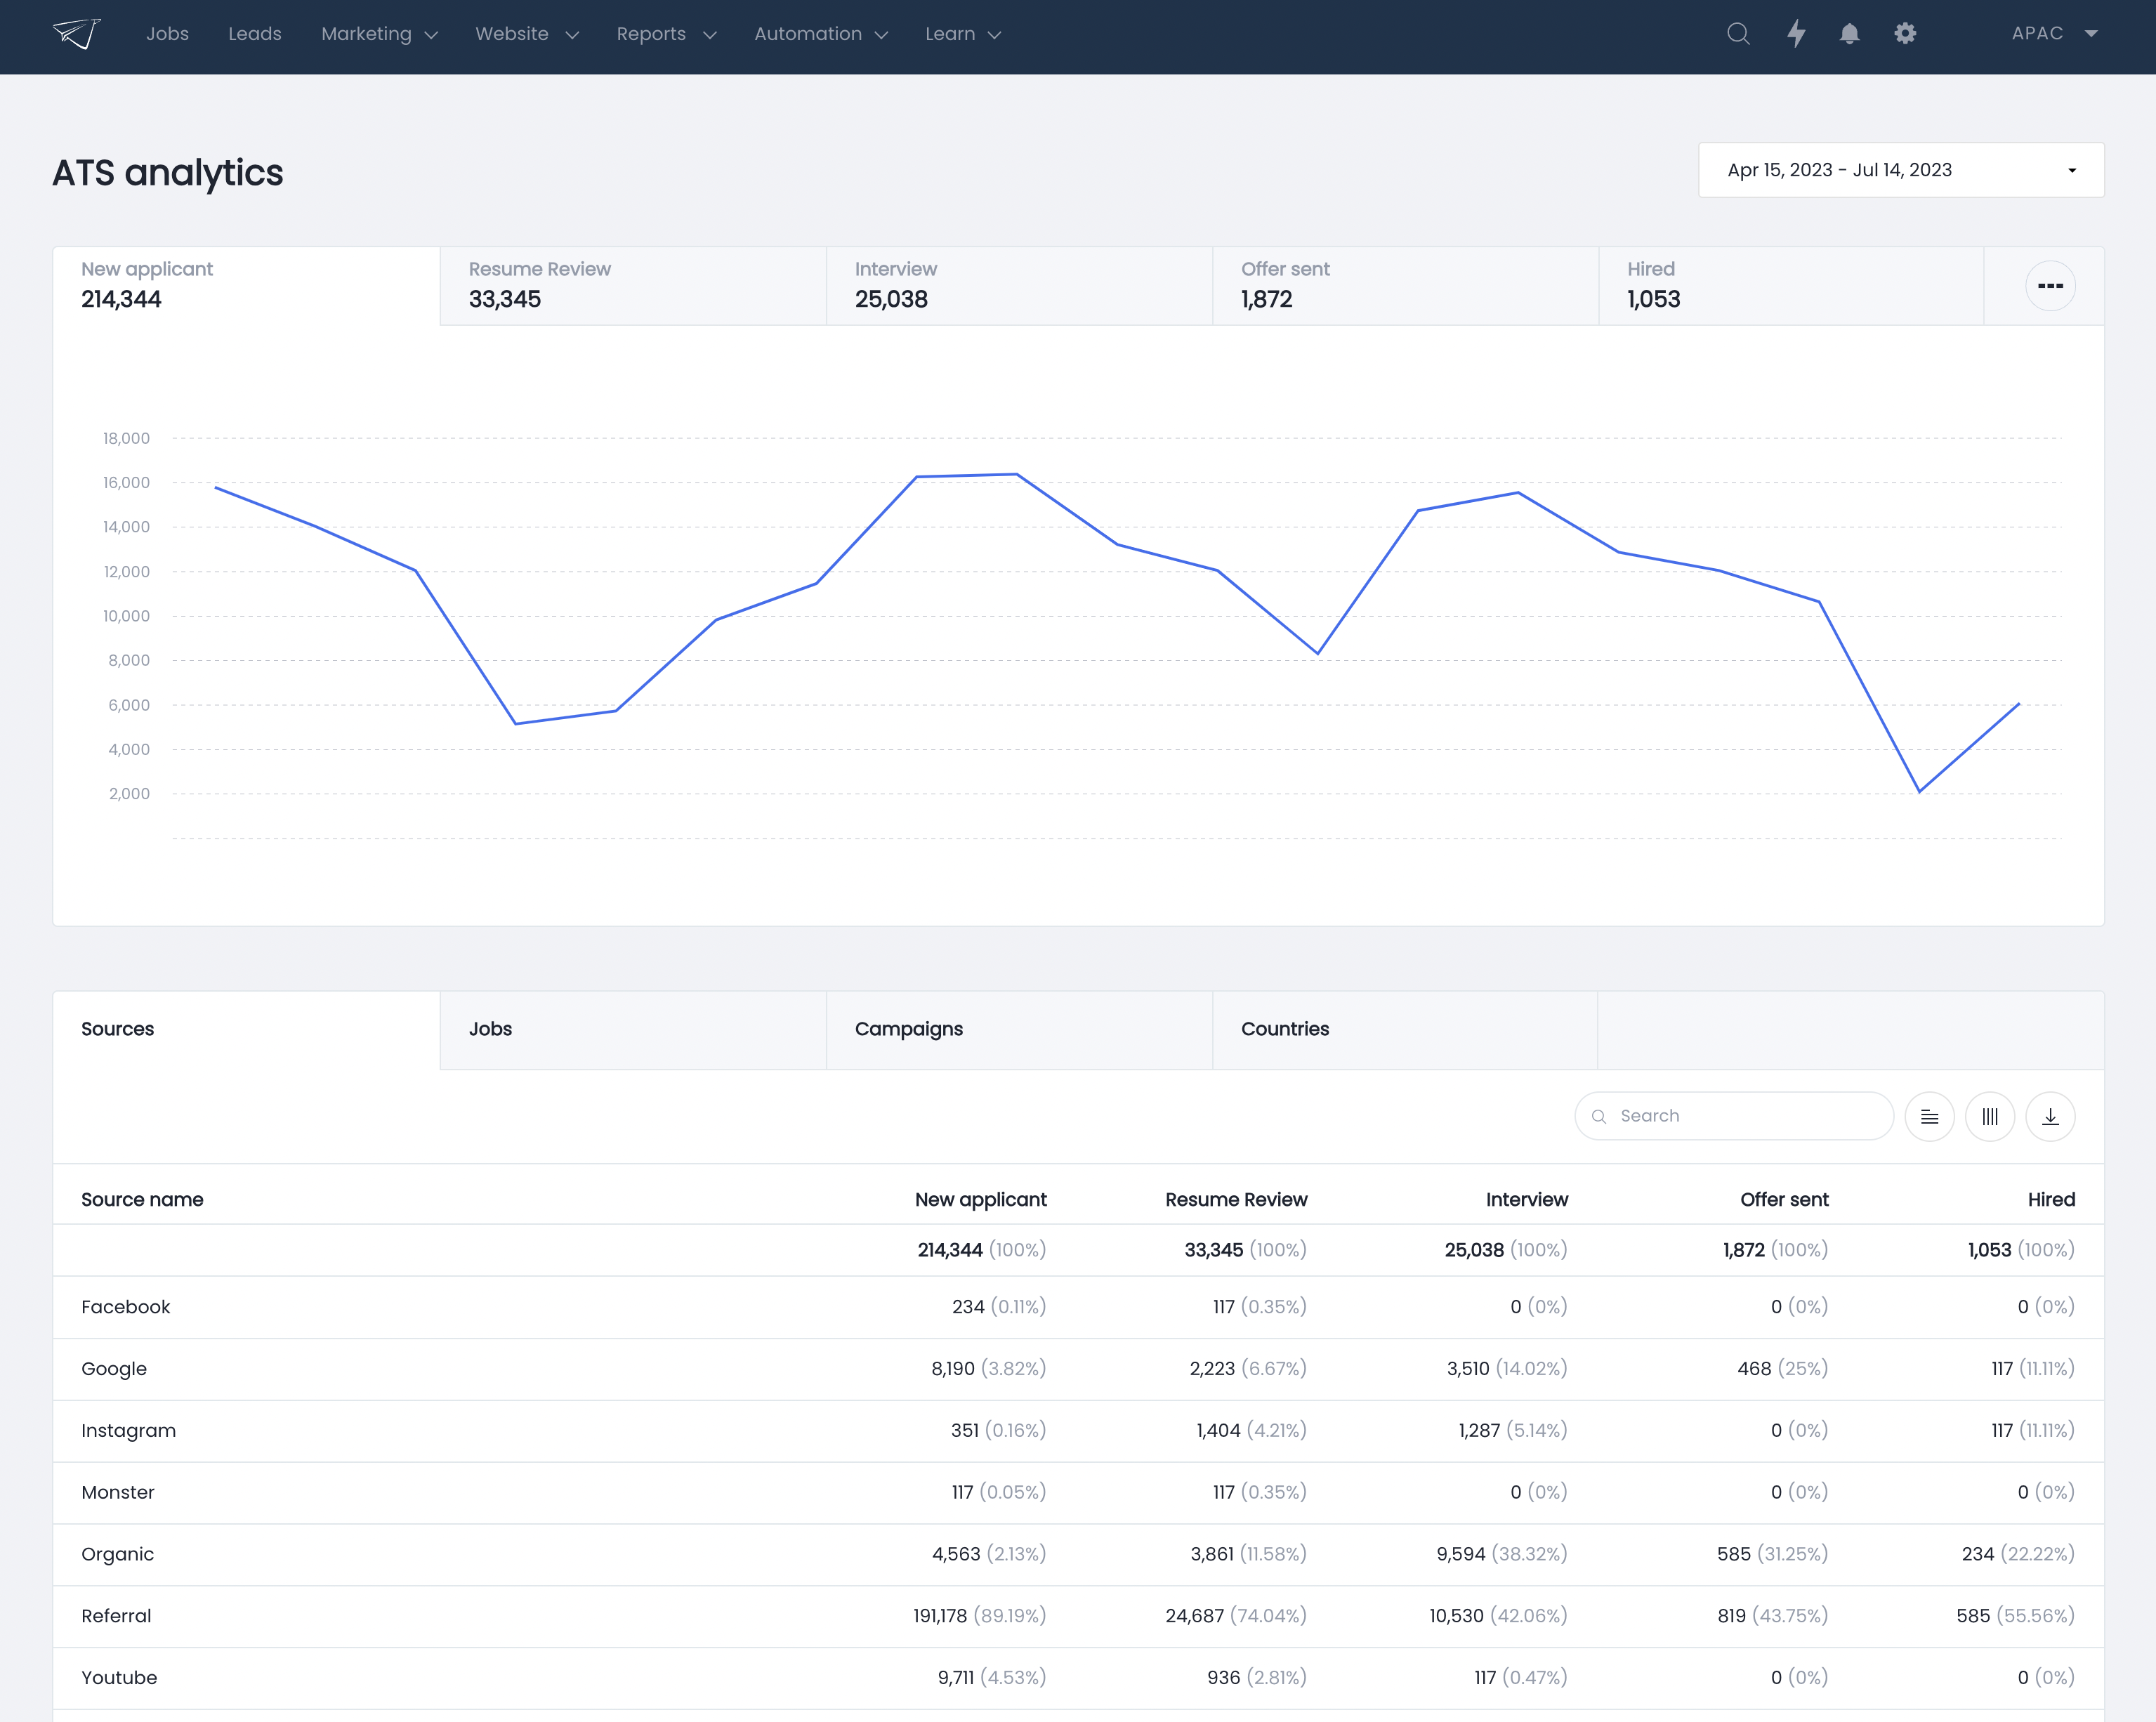Screen dimensions: 2156x1722
Task: Switch to the Countries tab
Action: [1284, 1028]
